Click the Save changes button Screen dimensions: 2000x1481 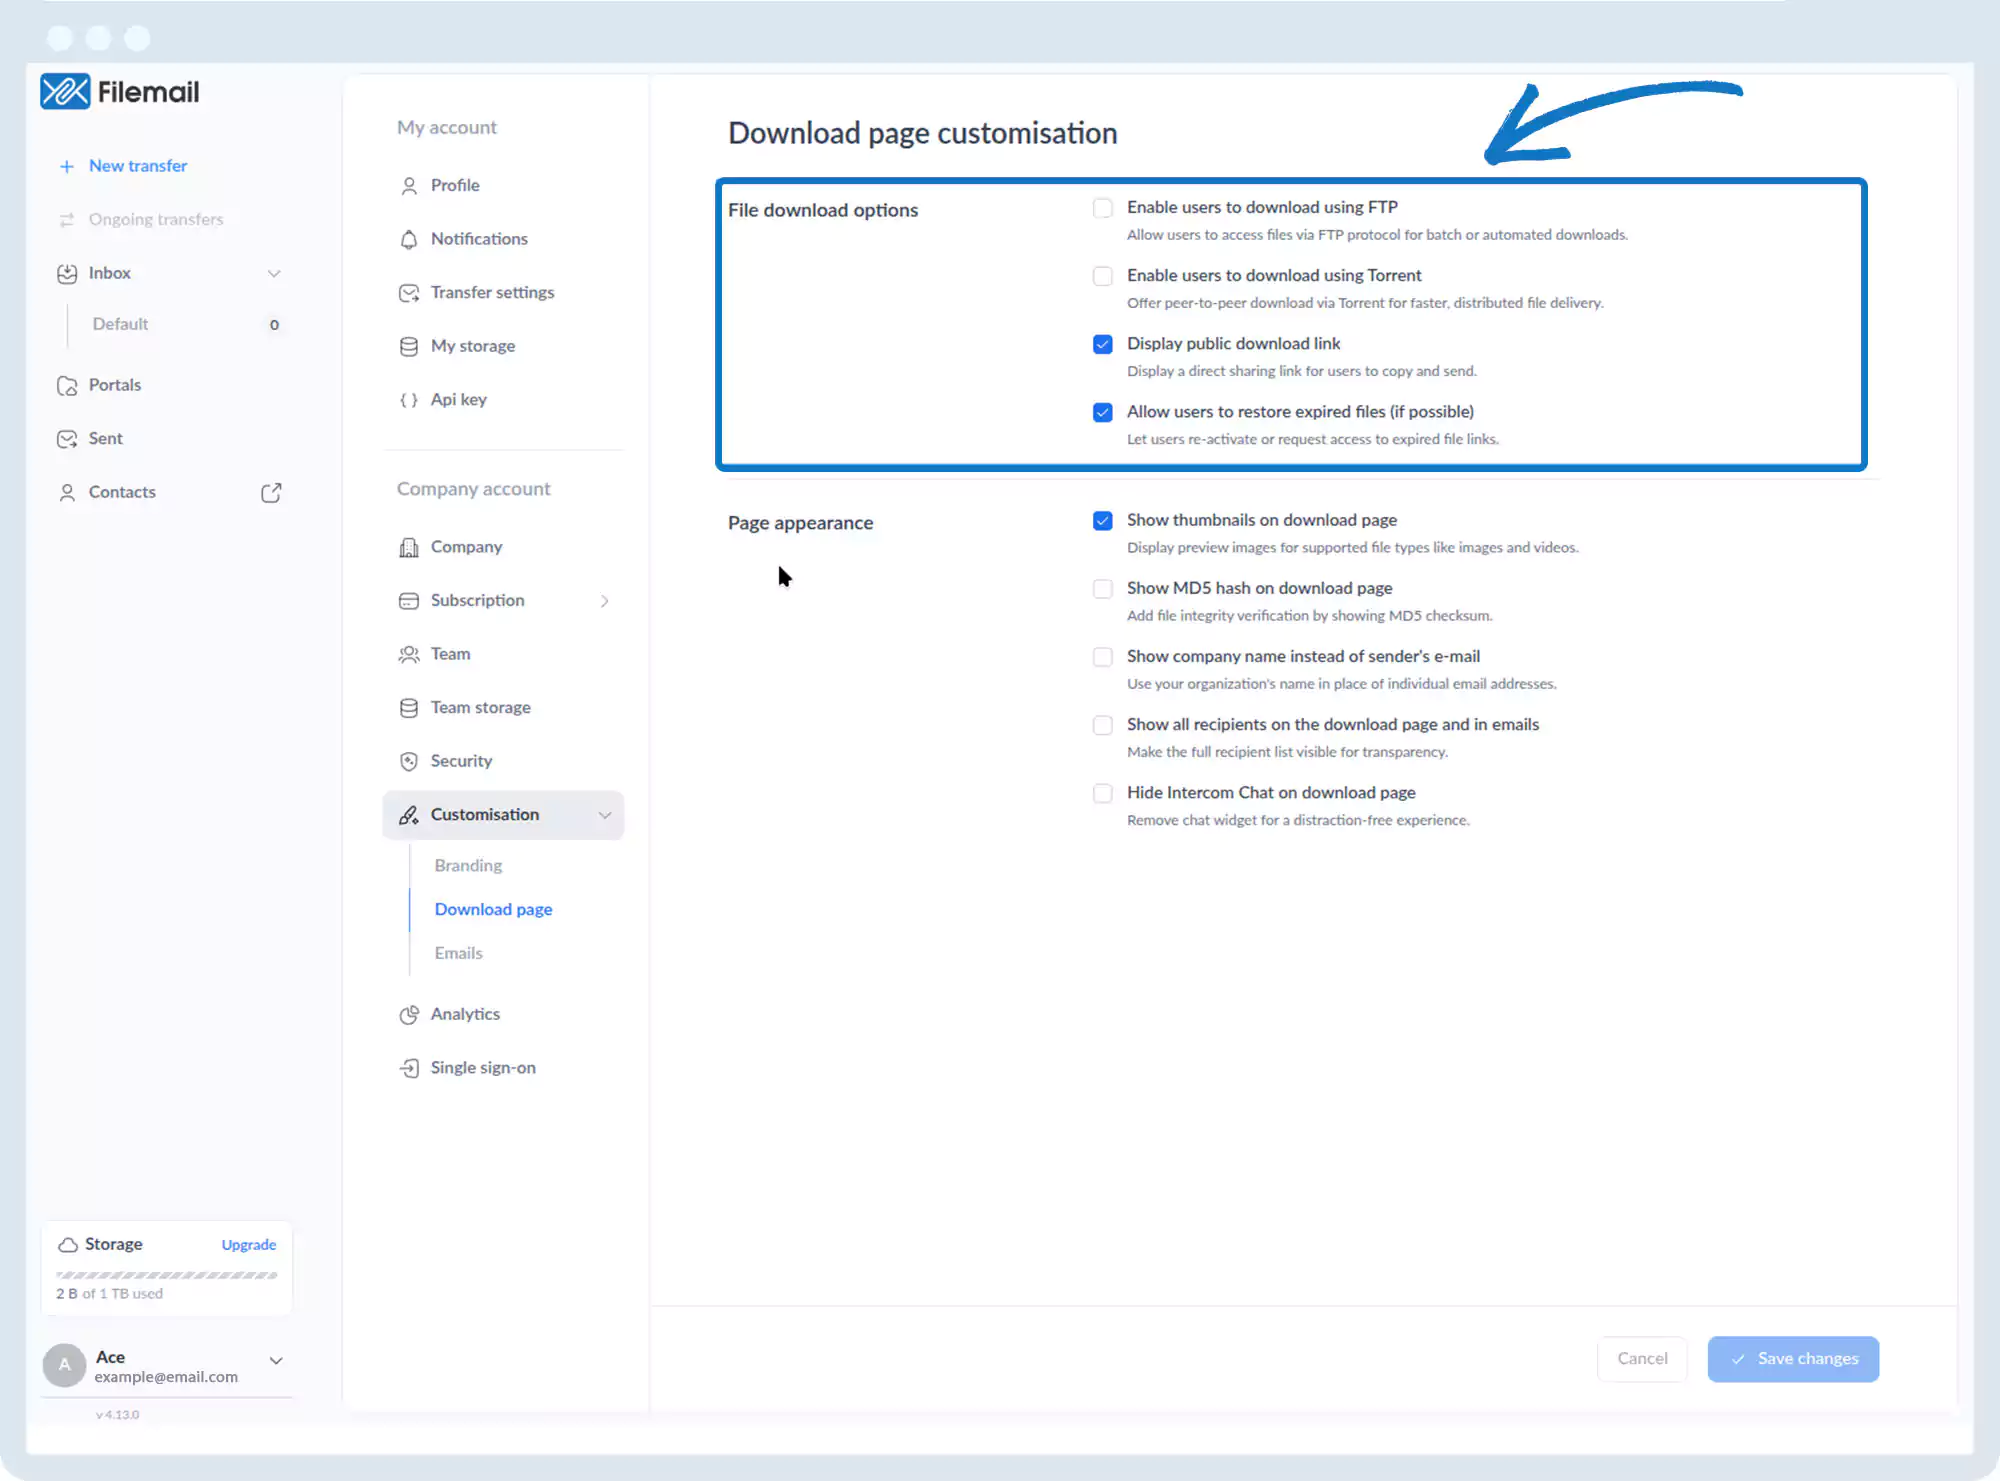click(x=1792, y=1359)
